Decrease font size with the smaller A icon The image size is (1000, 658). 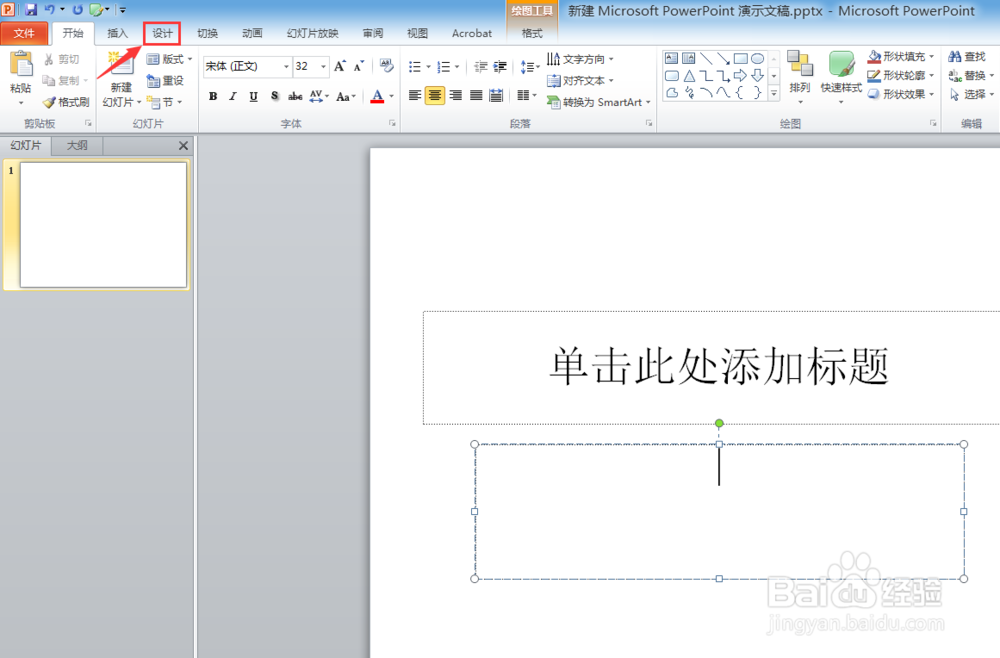[x=359, y=66]
